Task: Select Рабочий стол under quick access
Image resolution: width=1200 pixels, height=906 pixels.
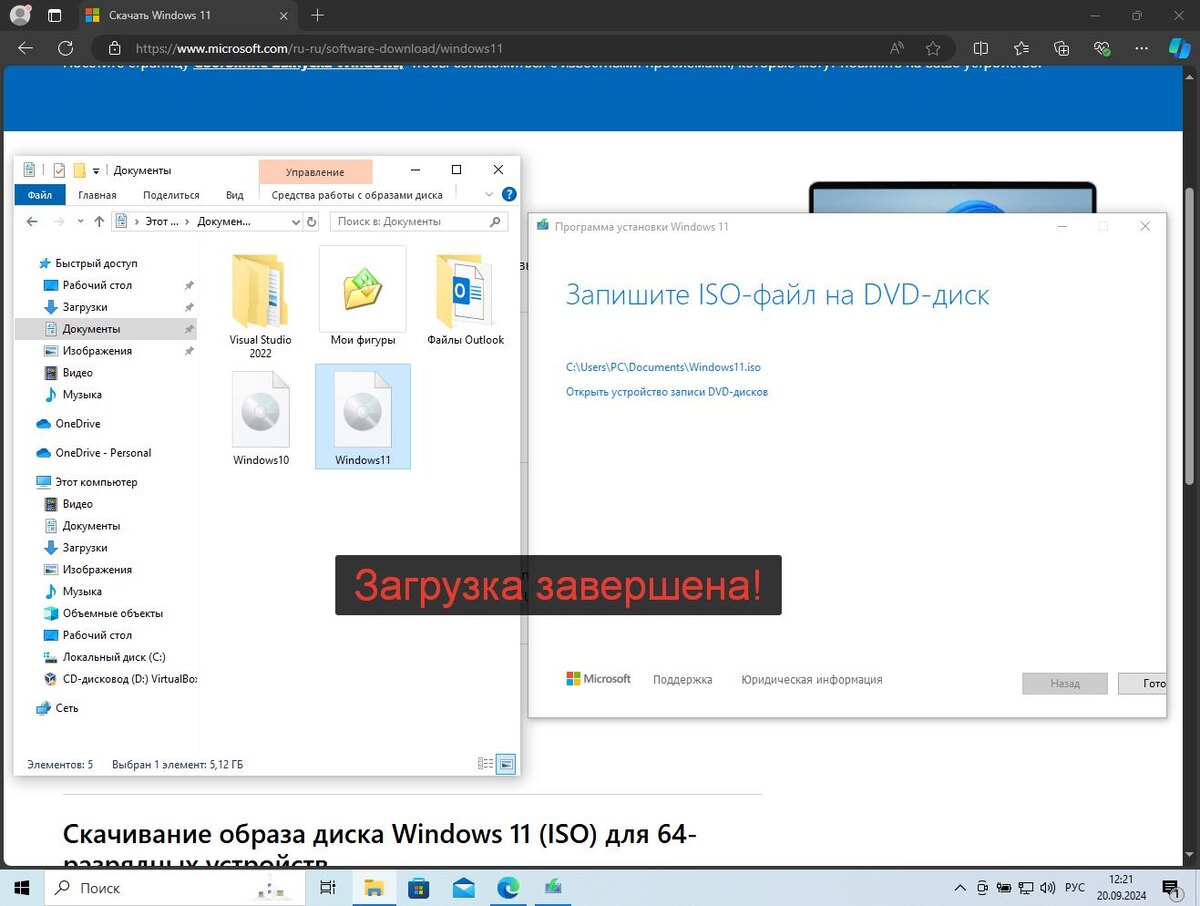Action: (97, 285)
